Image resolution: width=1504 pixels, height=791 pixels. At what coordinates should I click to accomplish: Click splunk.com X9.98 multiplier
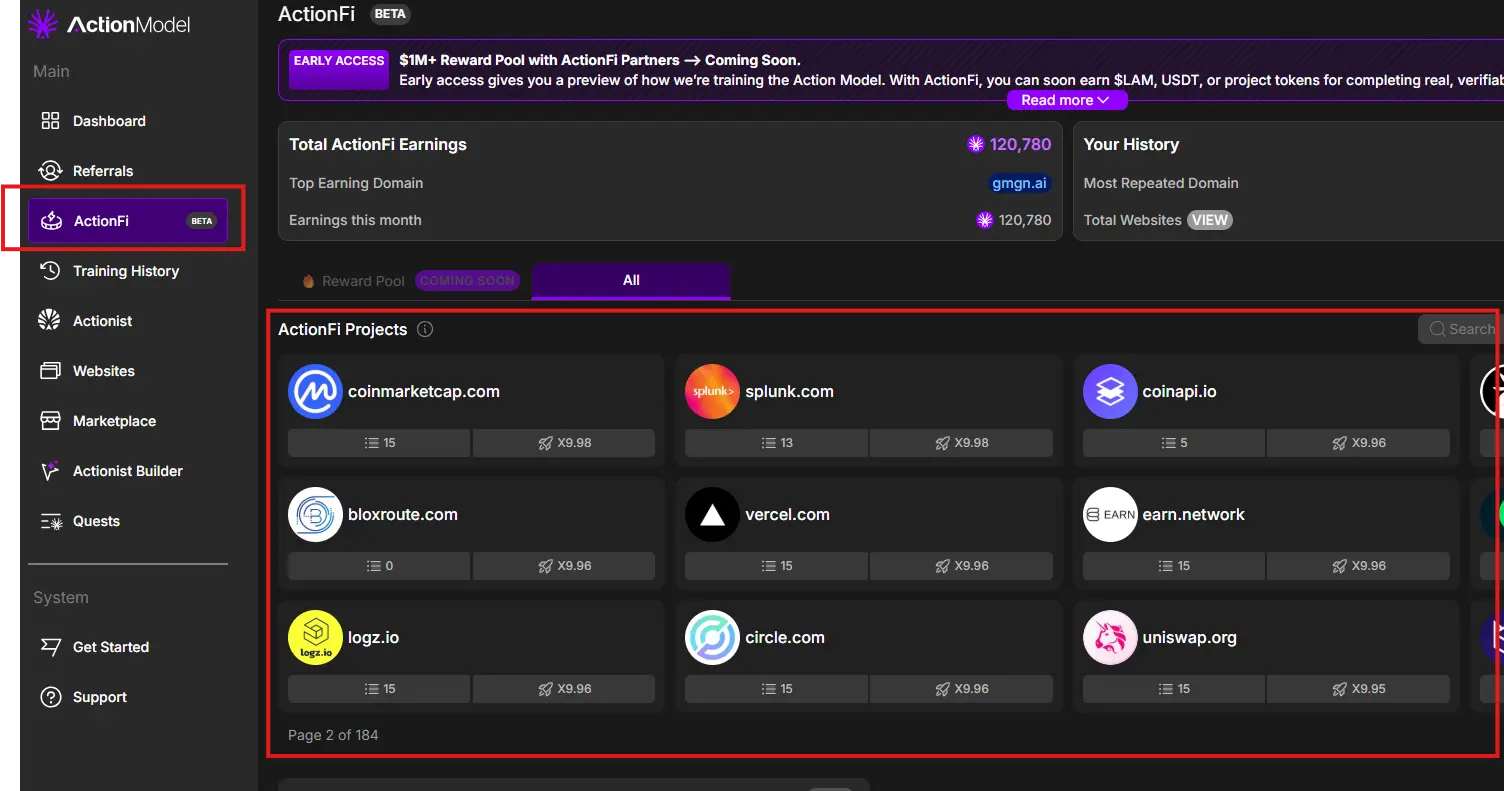tap(961, 443)
